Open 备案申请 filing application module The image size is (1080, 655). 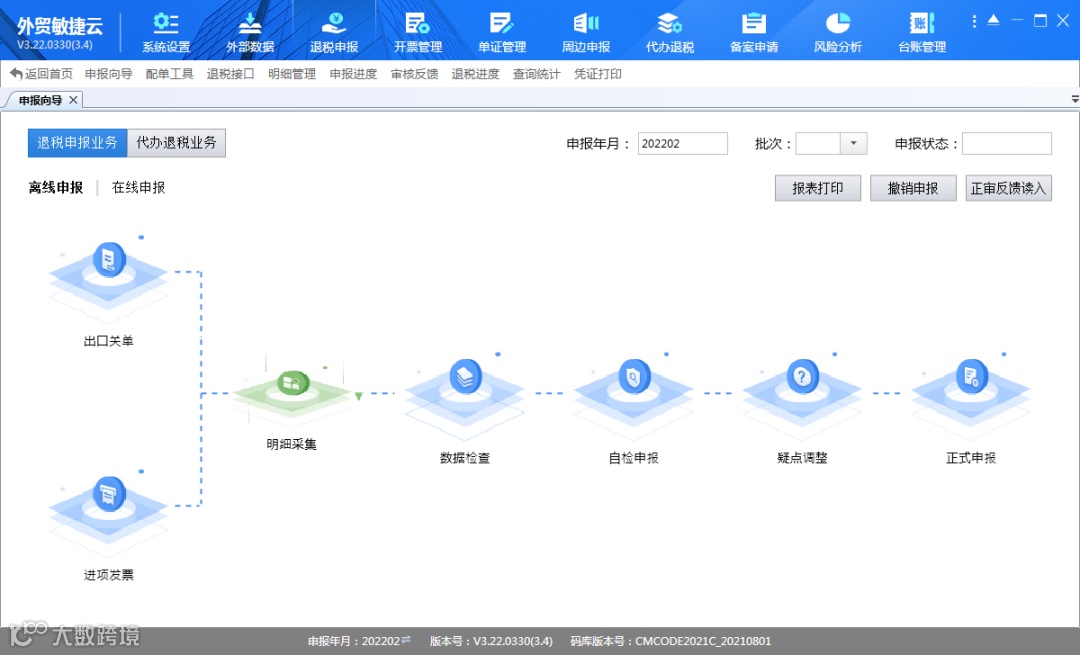pos(754,32)
